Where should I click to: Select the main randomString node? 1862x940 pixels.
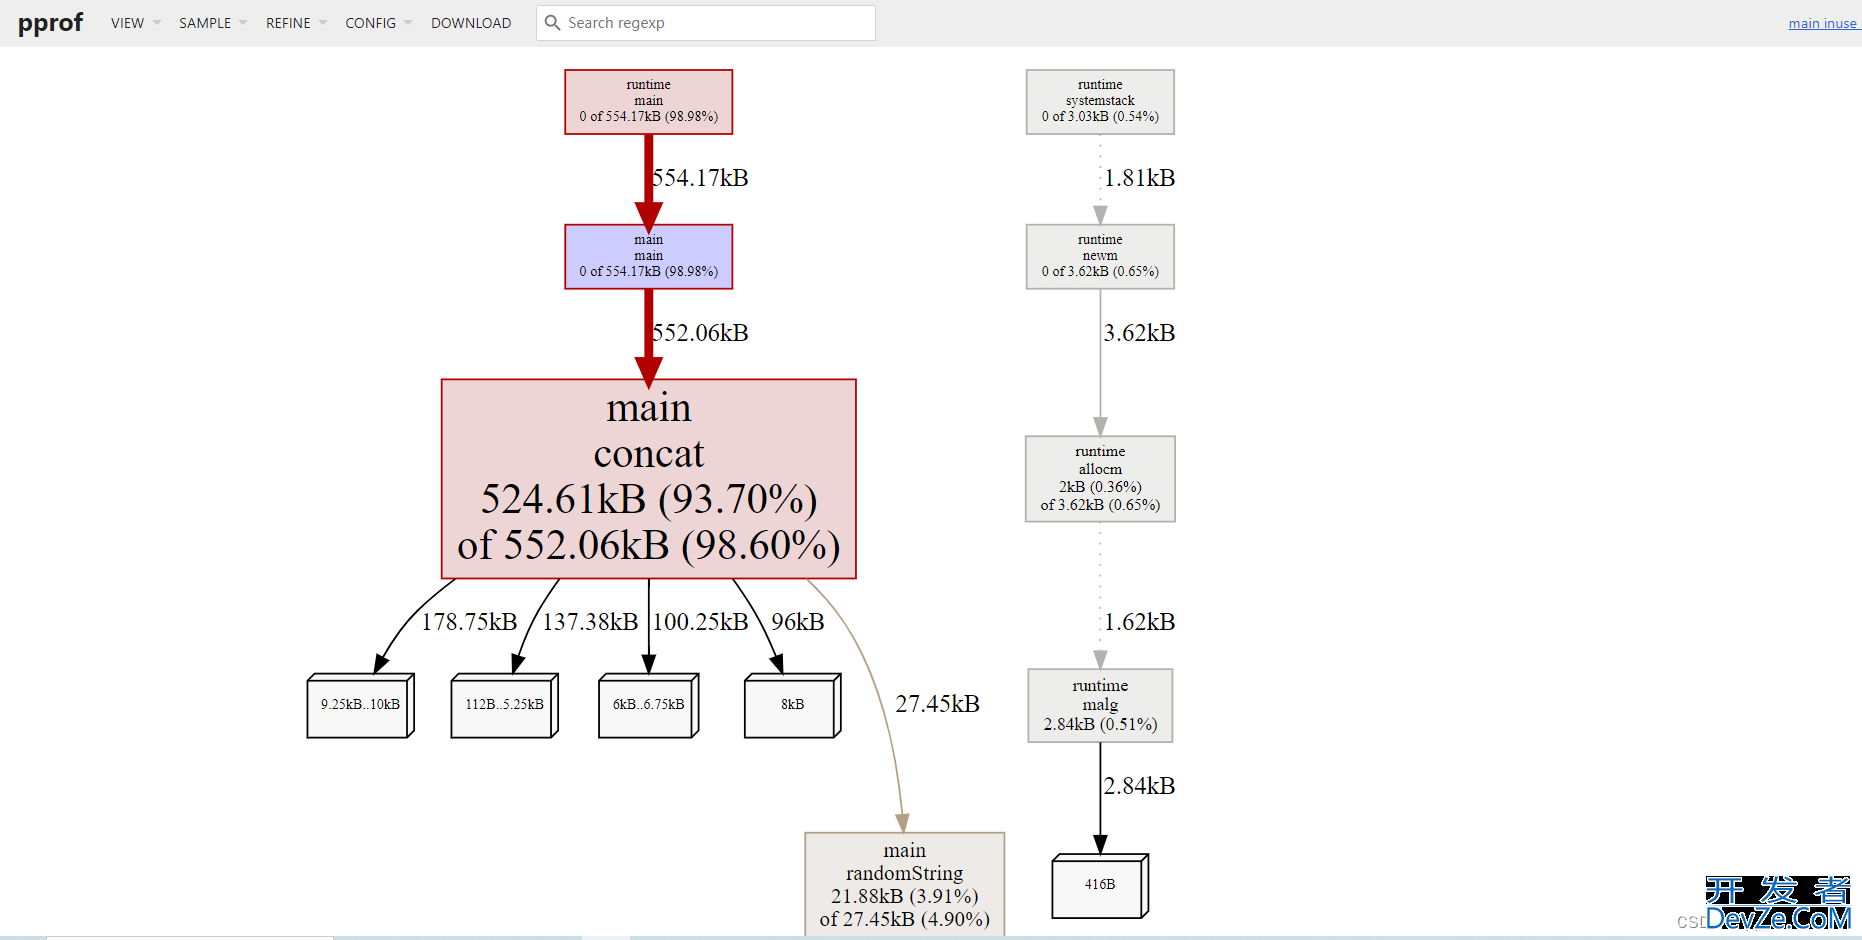[x=905, y=885]
